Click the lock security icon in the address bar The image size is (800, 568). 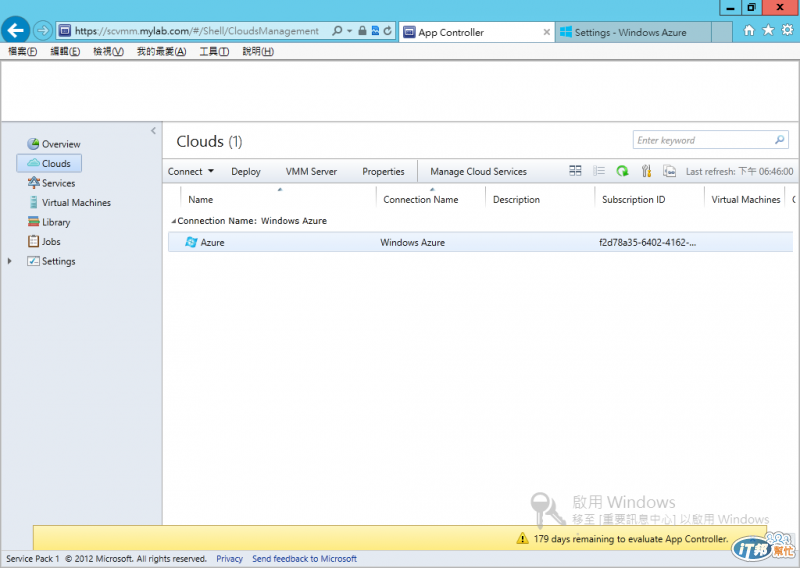point(362,31)
